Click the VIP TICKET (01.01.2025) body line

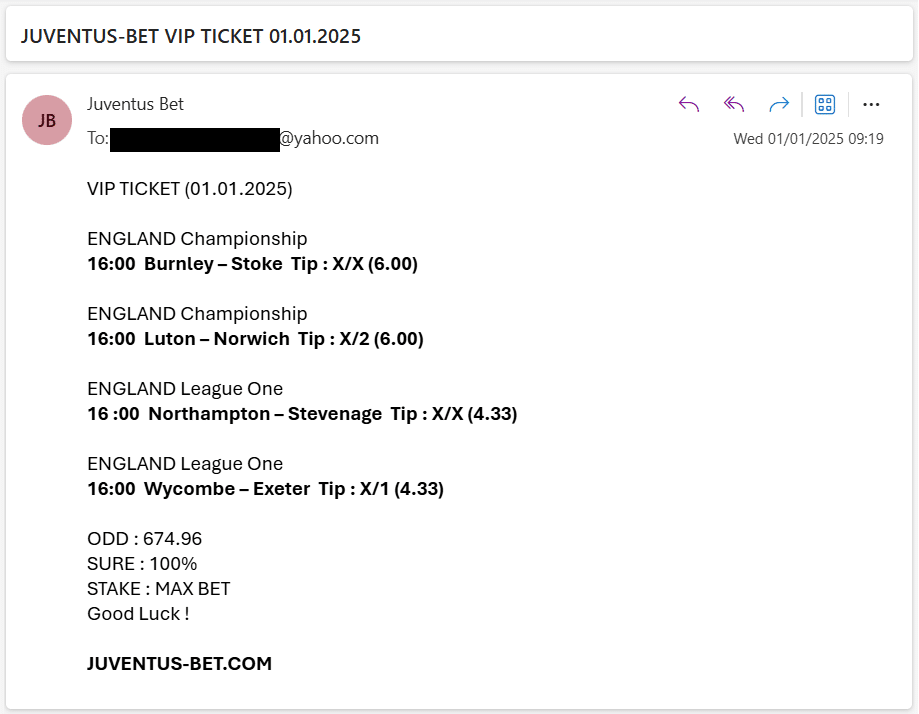coord(190,189)
